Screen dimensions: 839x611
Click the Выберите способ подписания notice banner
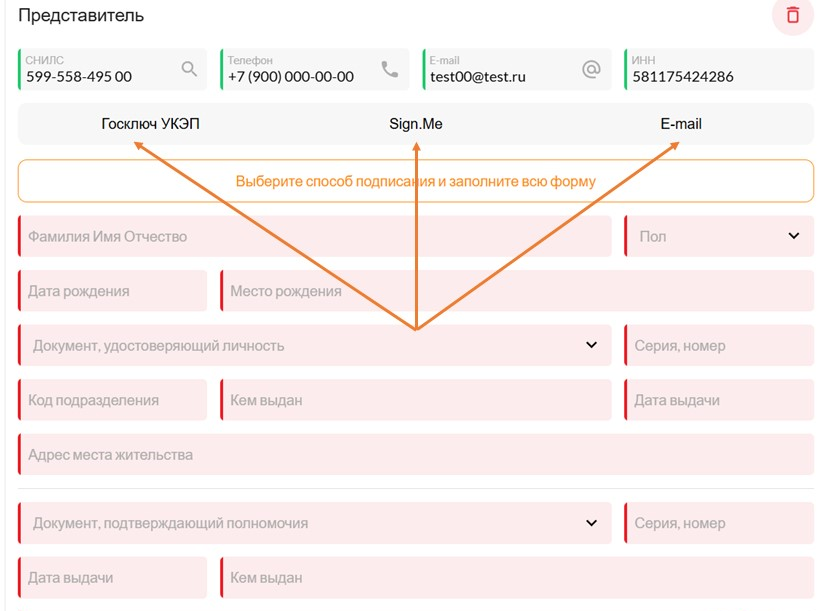click(x=416, y=181)
